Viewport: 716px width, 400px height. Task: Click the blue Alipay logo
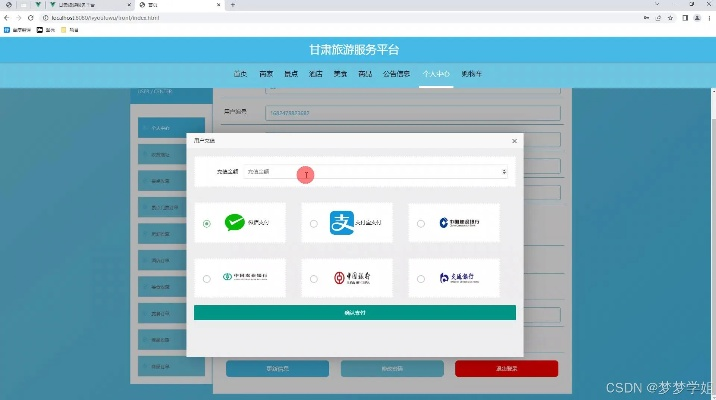coord(342,223)
